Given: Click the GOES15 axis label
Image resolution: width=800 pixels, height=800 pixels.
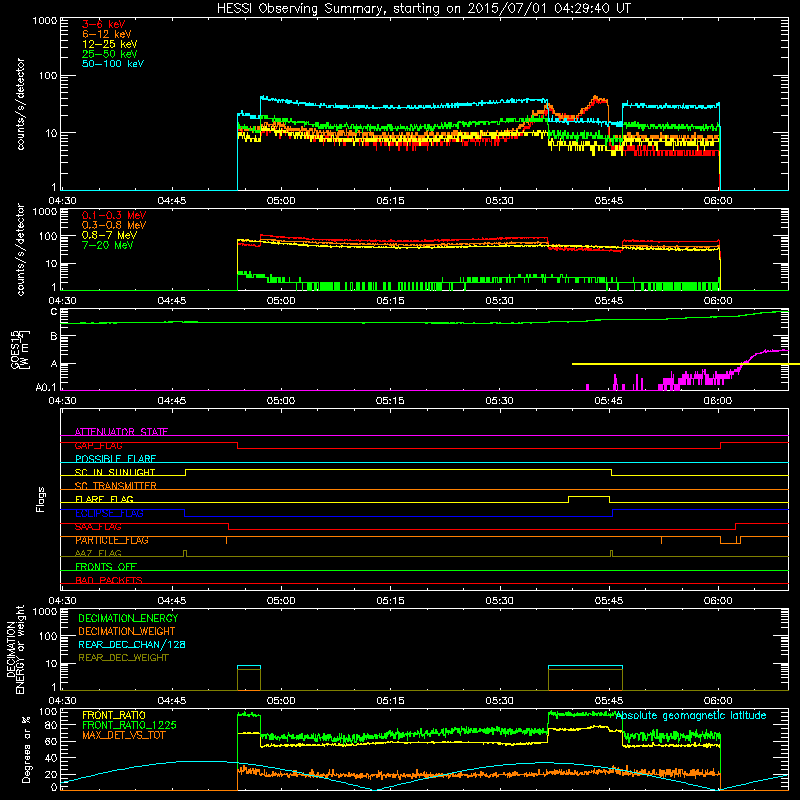Looking at the screenshot, I should point(20,349).
